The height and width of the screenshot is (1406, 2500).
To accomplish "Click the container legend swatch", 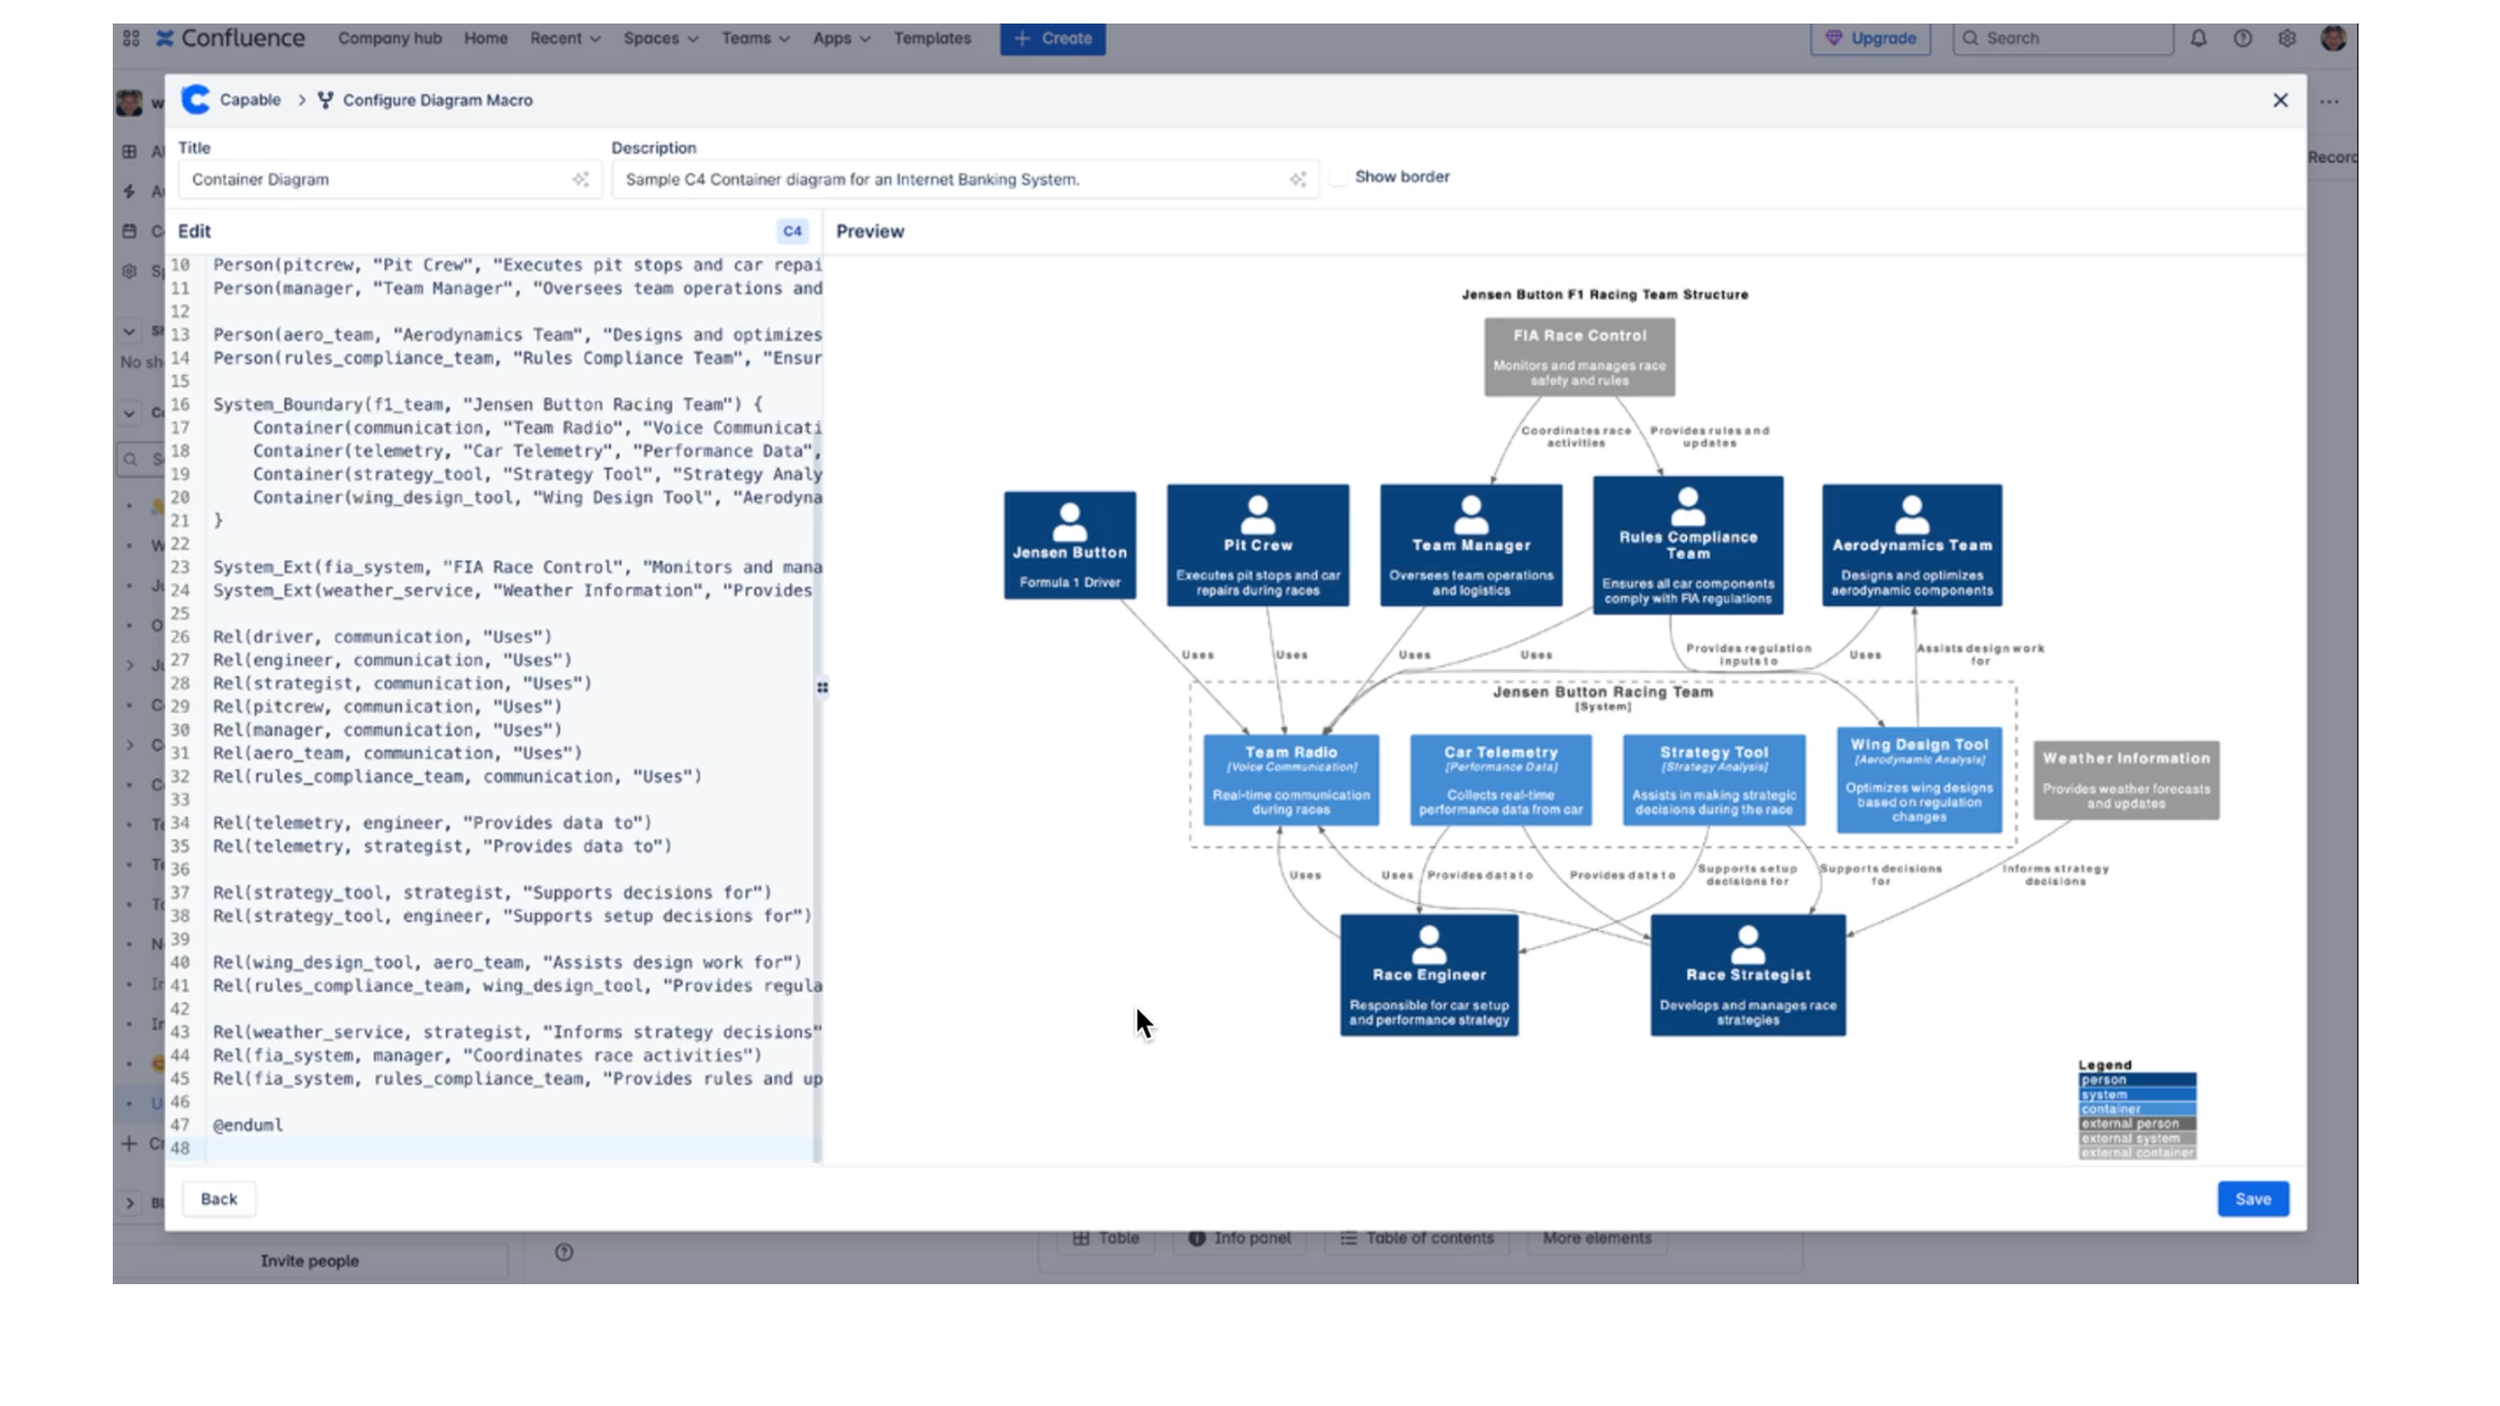I will pyautogui.click(x=2137, y=1109).
